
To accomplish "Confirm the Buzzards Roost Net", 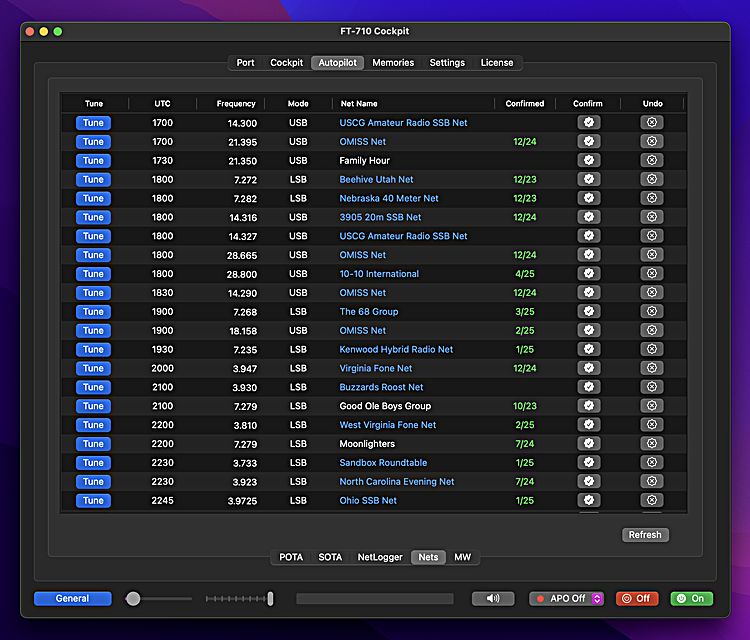I will click(x=589, y=387).
